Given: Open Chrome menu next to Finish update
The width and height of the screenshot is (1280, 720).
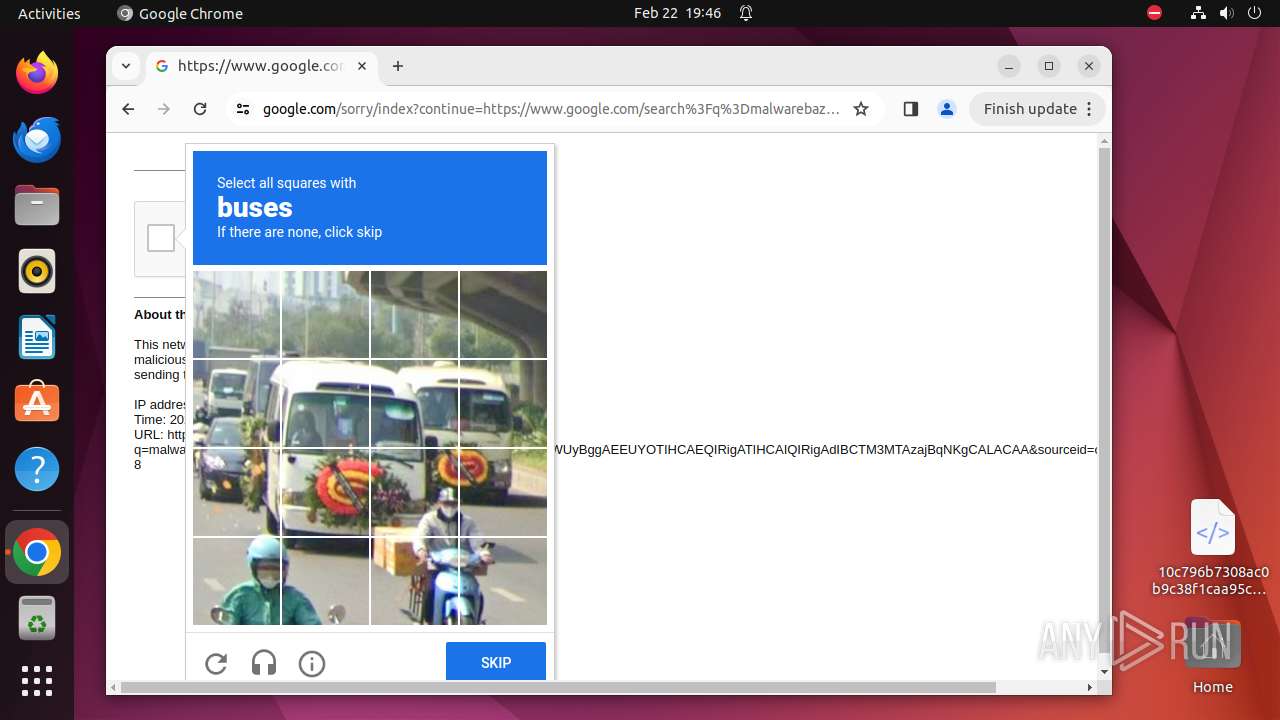Looking at the screenshot, I should point(1089,109).
